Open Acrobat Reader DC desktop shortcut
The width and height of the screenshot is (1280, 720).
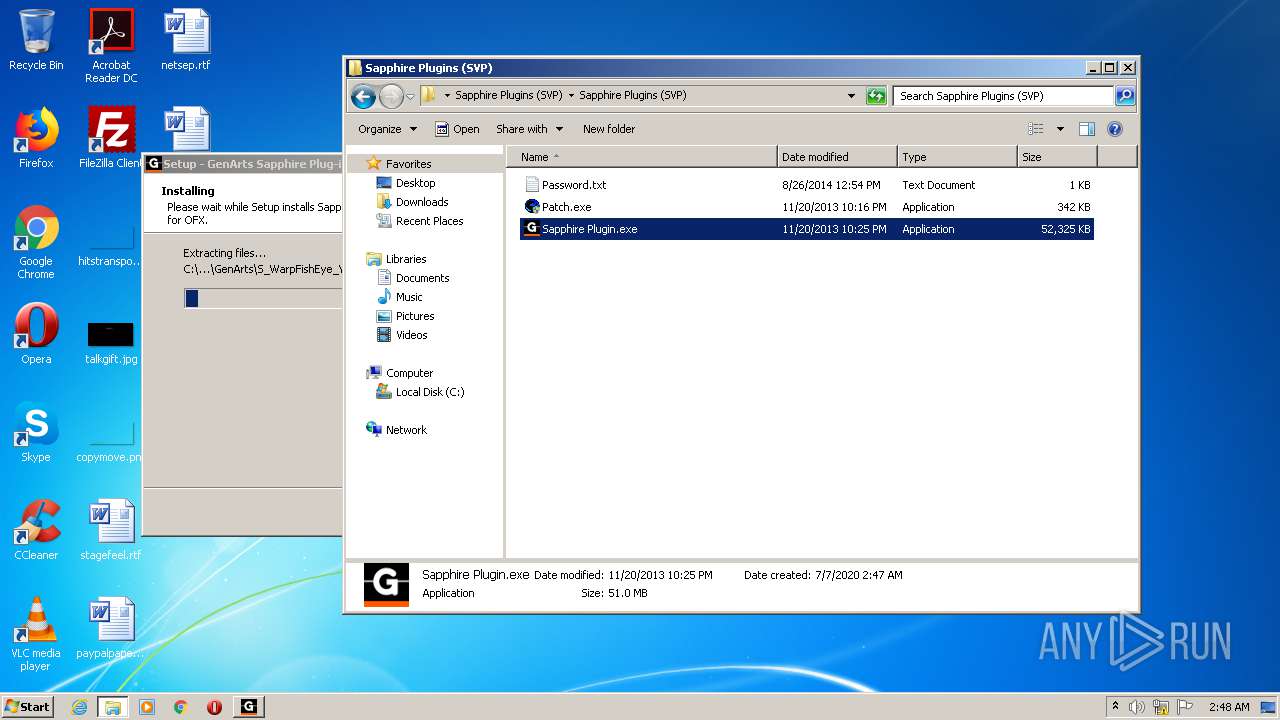pos(111,46)
